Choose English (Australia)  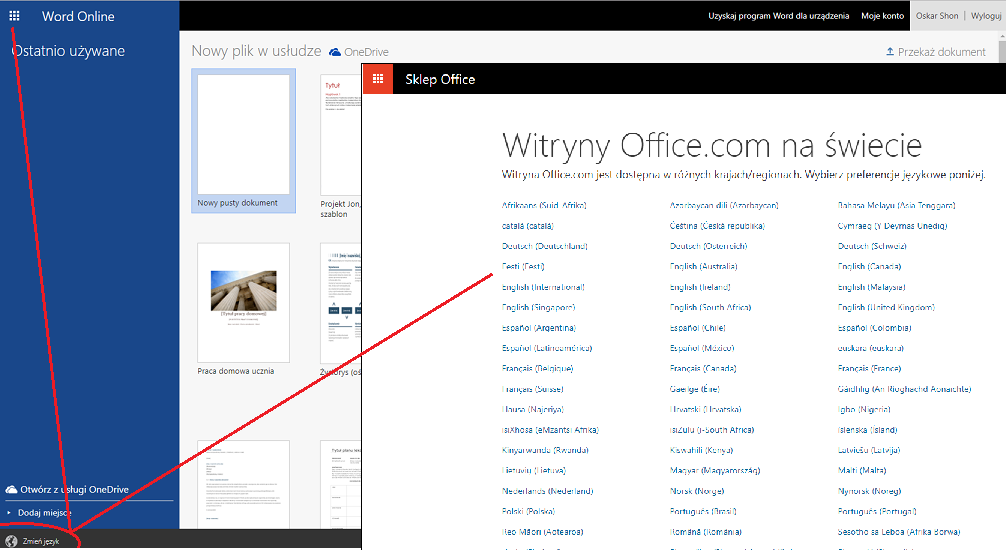(704, 266)
